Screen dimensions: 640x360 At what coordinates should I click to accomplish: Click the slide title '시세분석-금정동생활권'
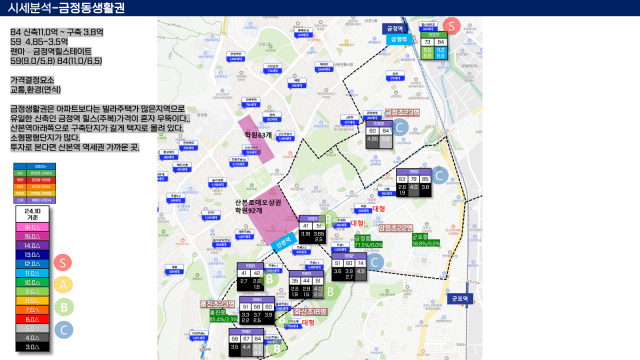coord(66,8)
